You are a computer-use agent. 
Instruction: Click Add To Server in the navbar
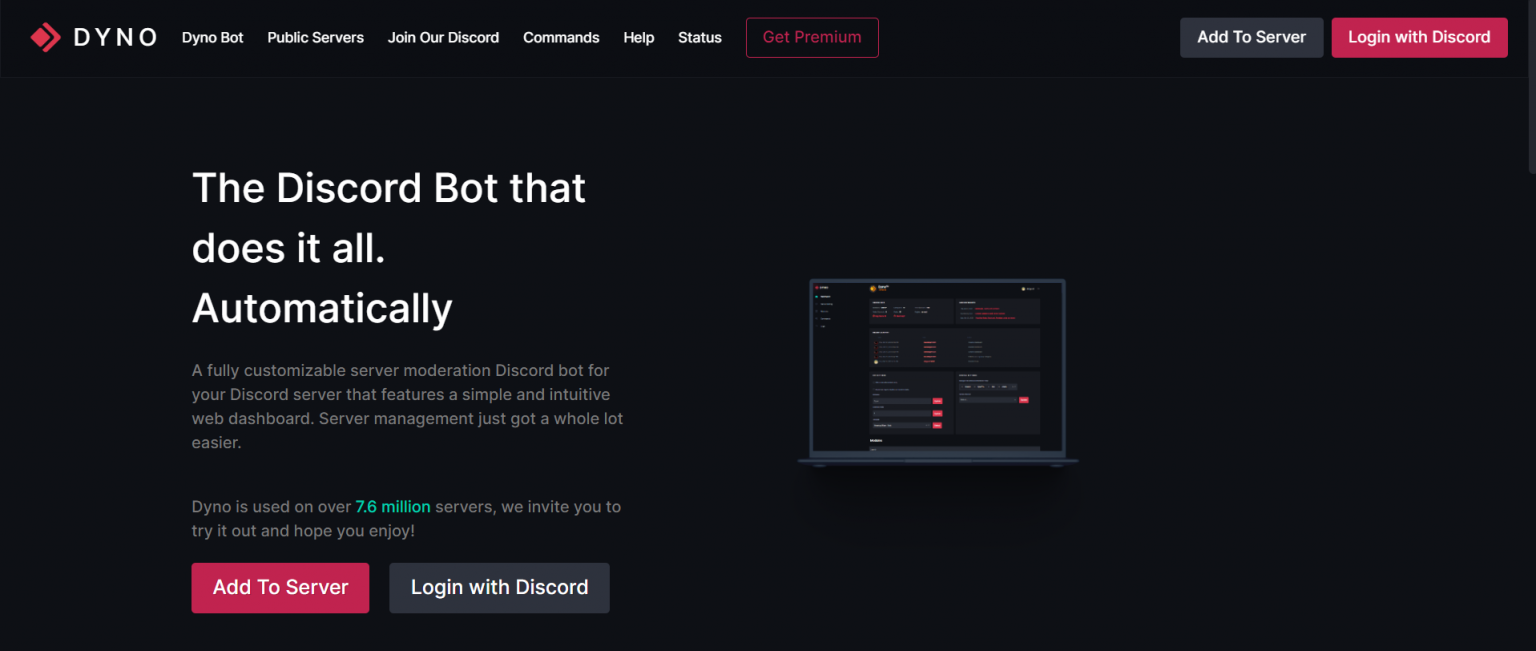click(x=1251, y=37)
